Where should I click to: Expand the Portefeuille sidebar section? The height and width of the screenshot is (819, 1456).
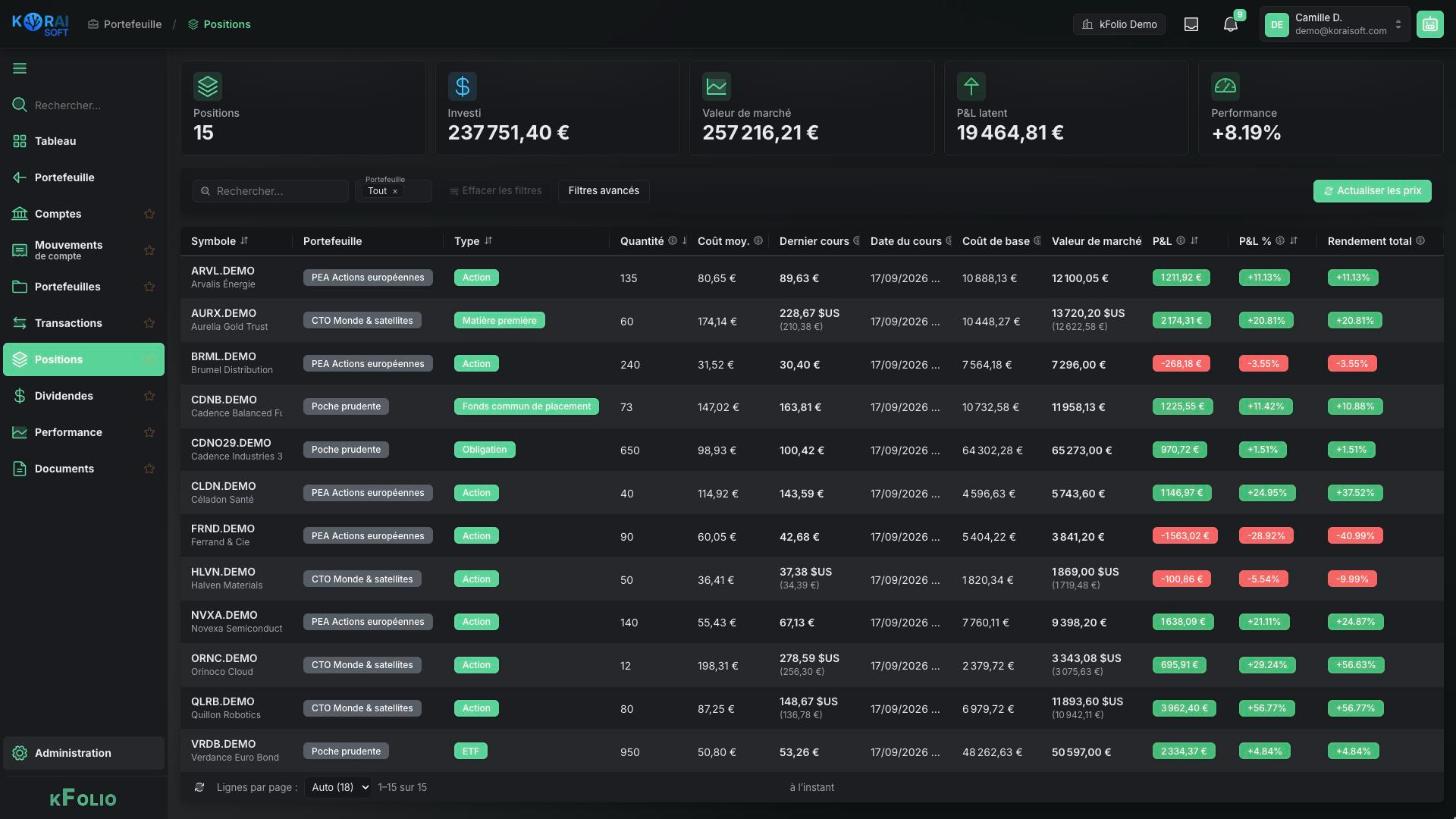pyautogui.click(x=83, y=178)
